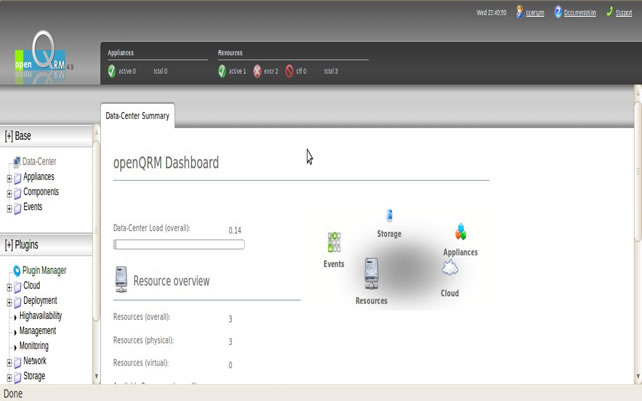
Task: Click the Storage folder icon in Plugins
Action: 18,377
